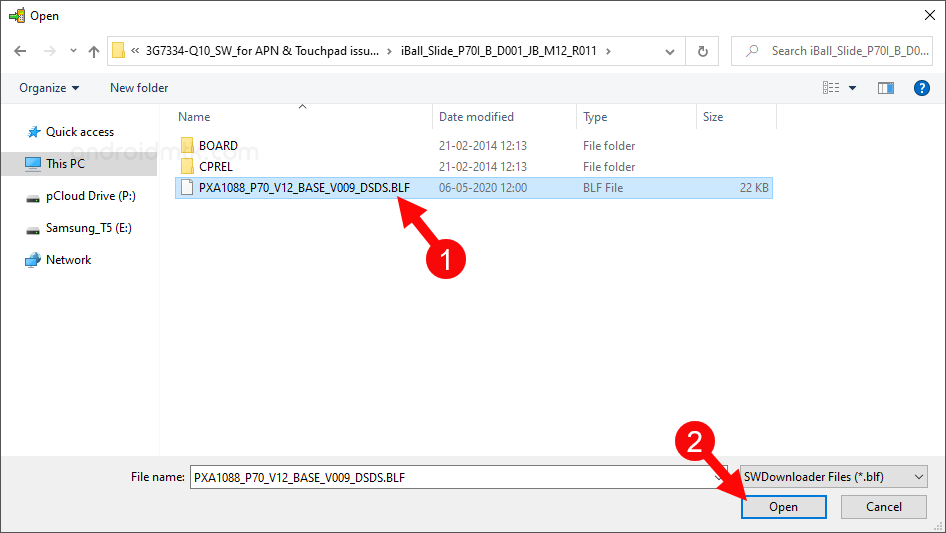Open the BOARD folder
The height and width of the screenshot is (533, 946).
click(x=218, y=146)
